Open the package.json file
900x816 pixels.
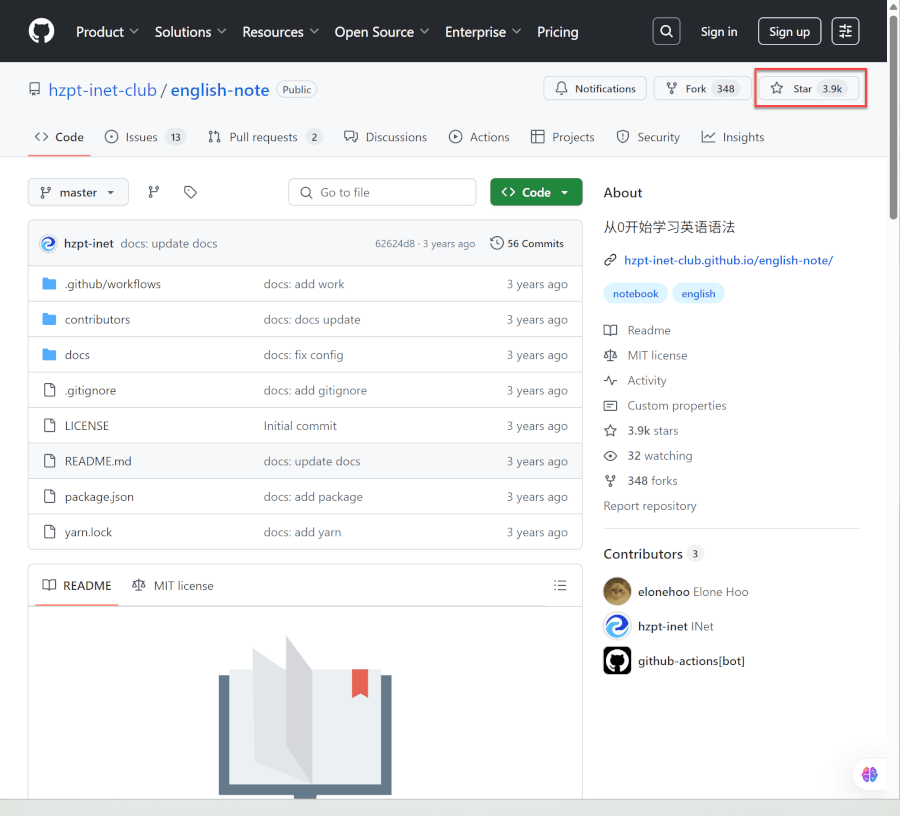[x=99, y=497]
